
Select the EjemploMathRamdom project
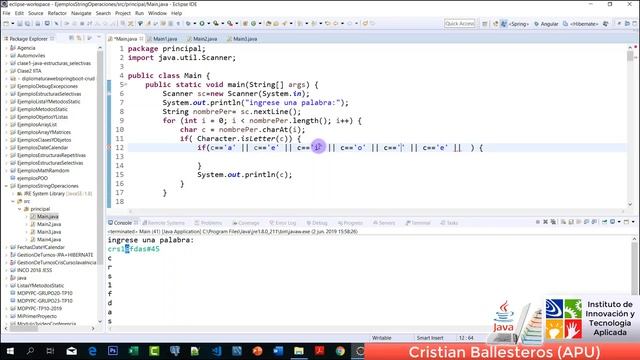tap(40, 171)
